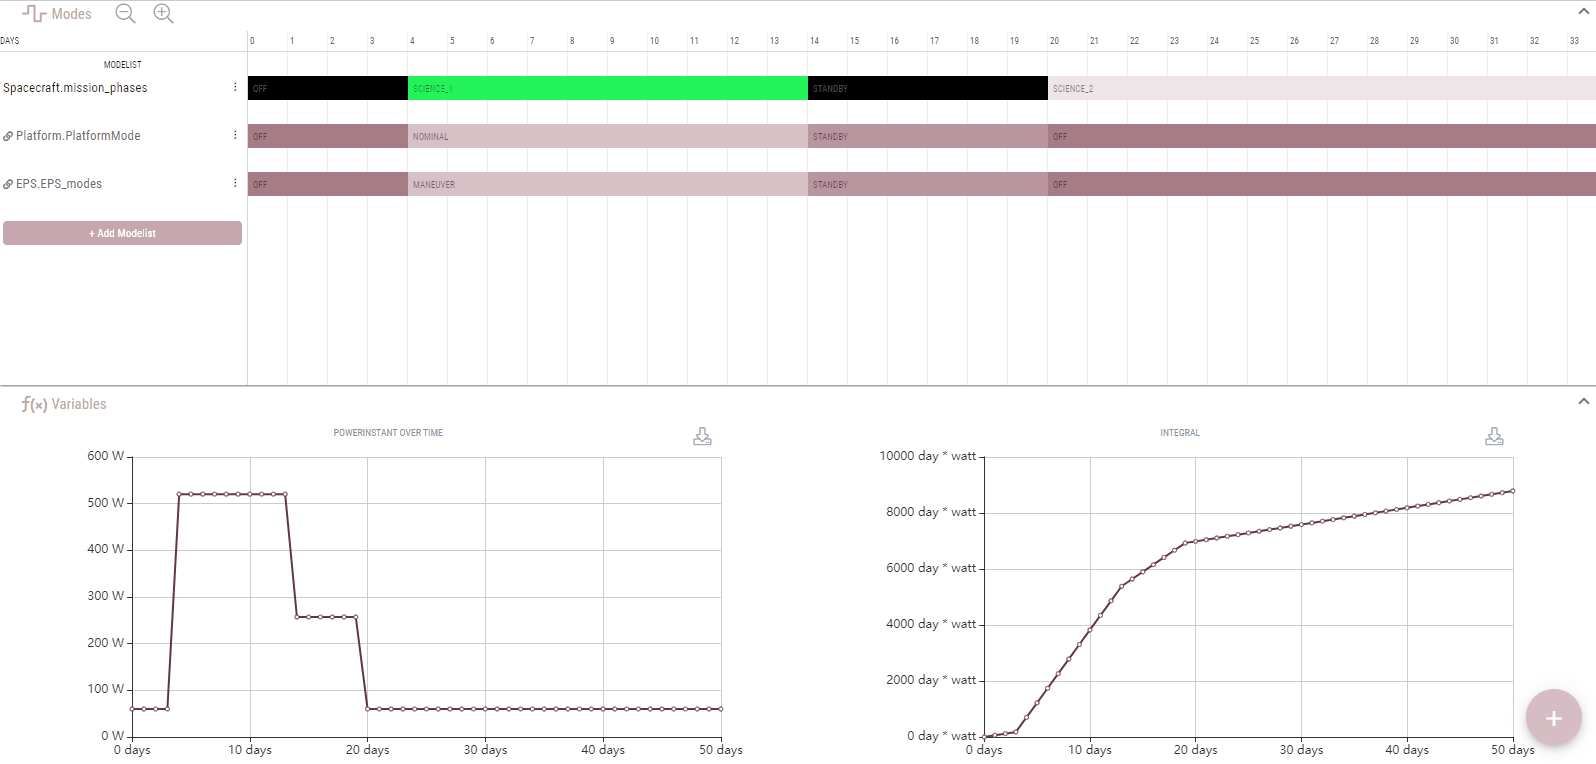This screenshot has width=1596, height=764.
Task: Select the first OFF block in Platform.PlatformMode
Action: (328, 136)
